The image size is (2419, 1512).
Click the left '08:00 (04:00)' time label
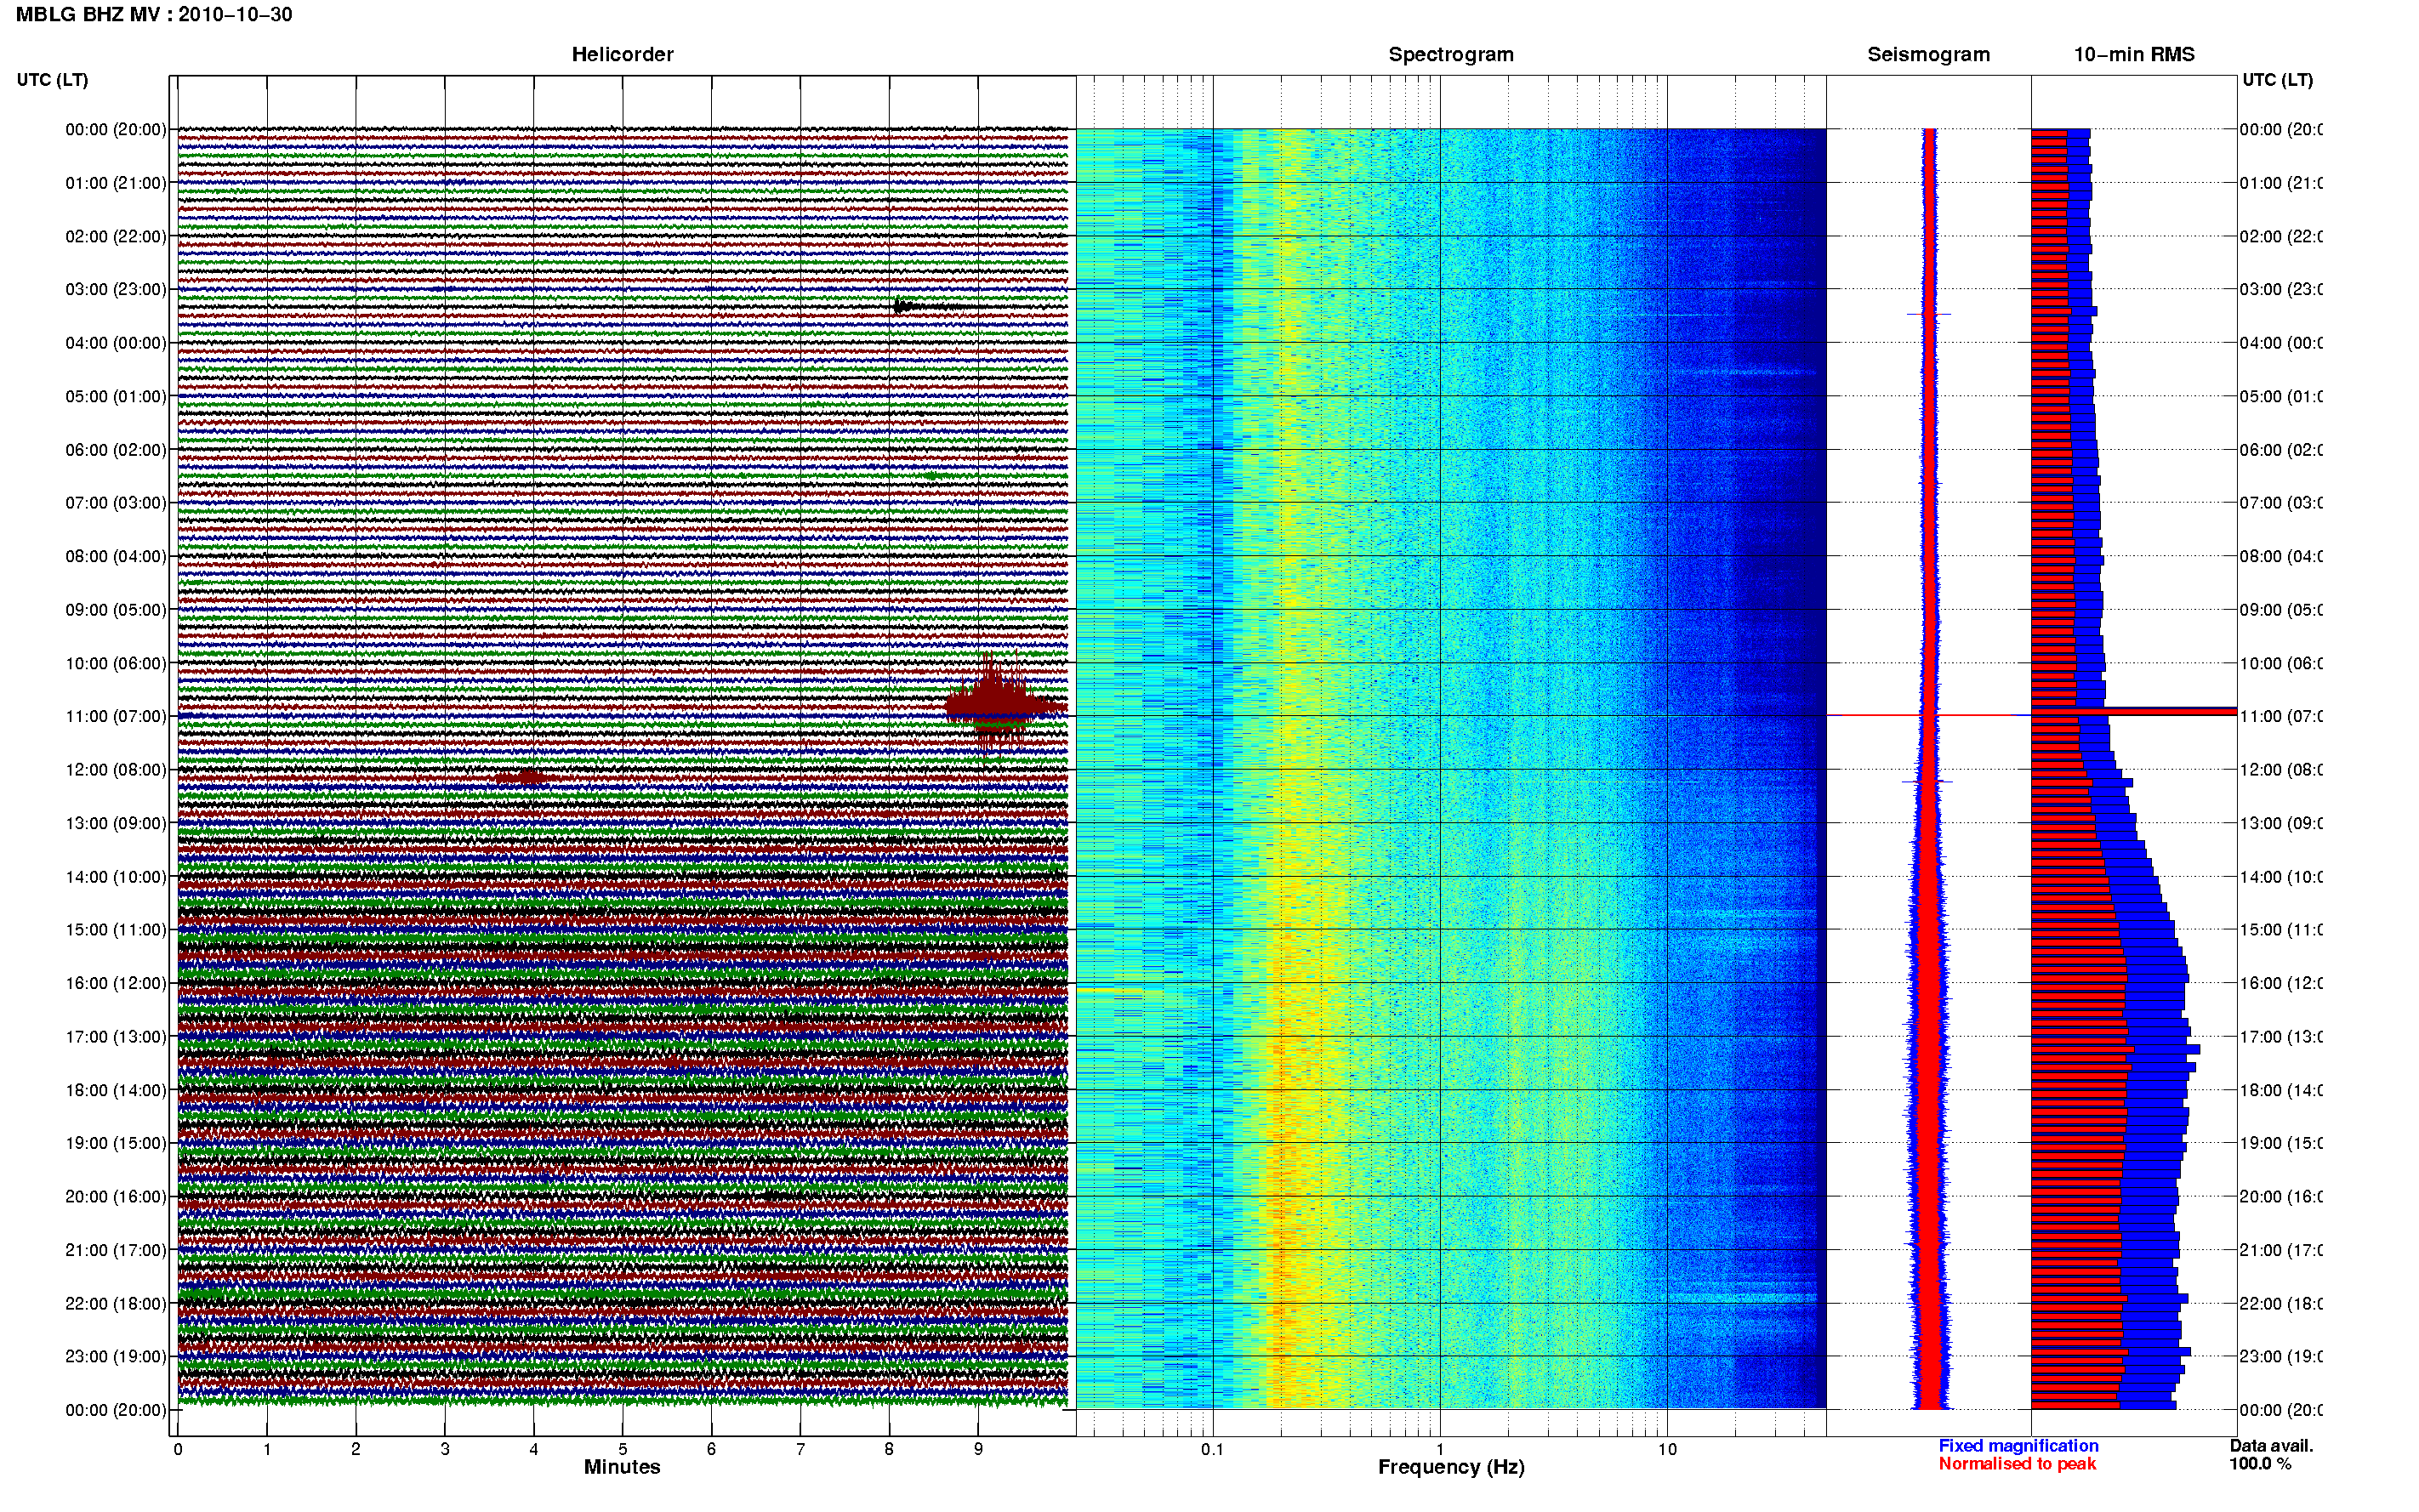coord(116,556)
